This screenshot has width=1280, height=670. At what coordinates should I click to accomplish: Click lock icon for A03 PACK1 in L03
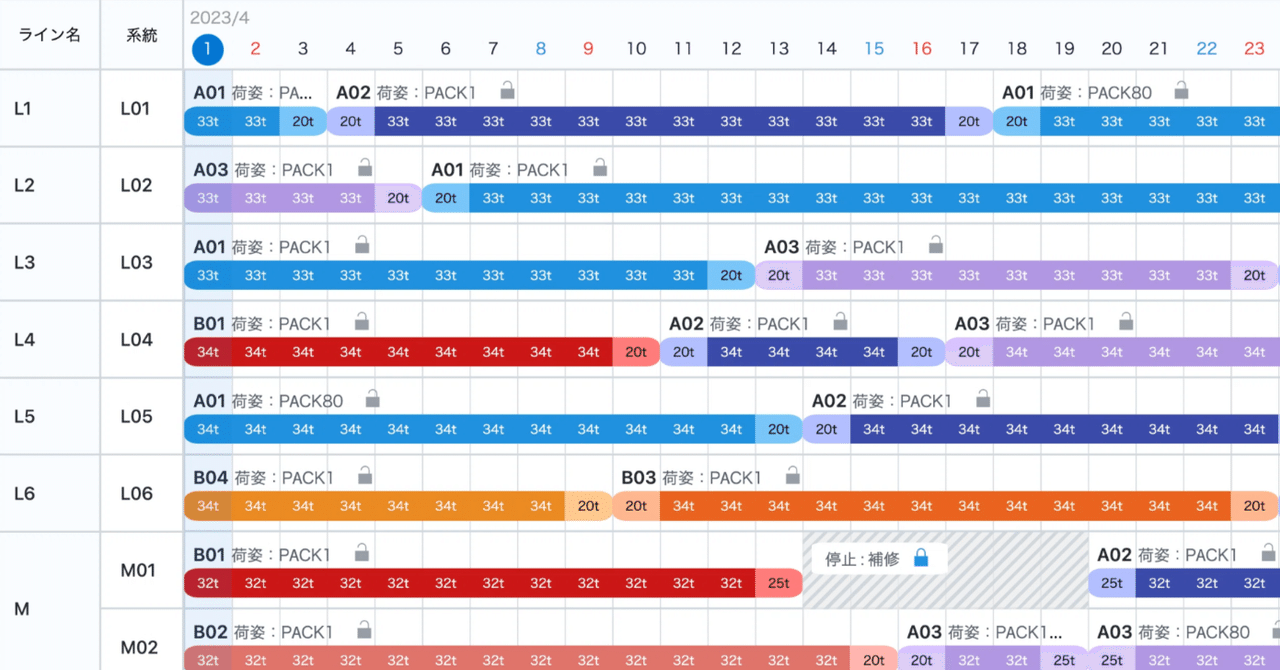point(935,245)
